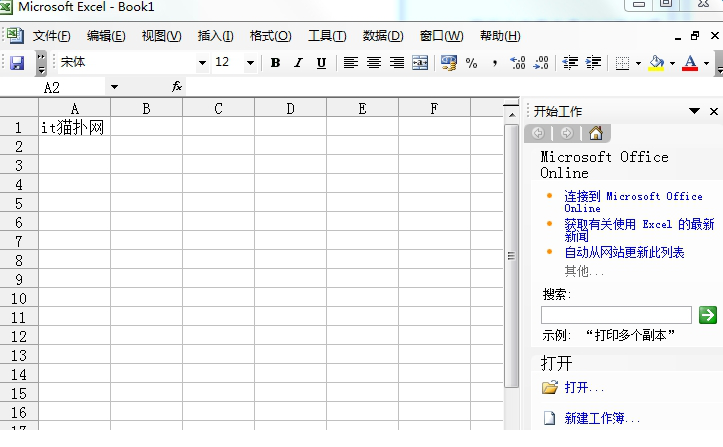Click the 其他... link

(x=584, y=271)
